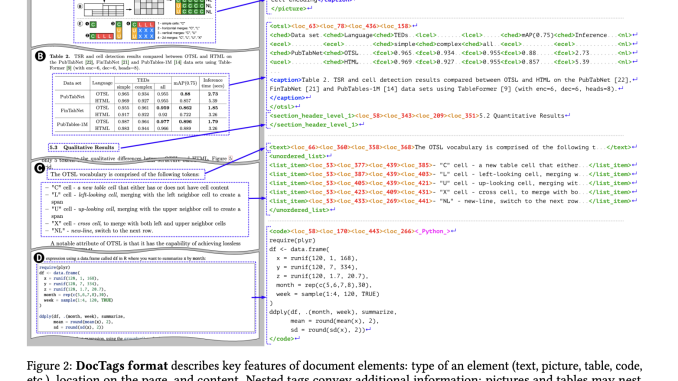Screen dimensions: 678x381
Task: Click 'A notable attribute of OTSL' sentence
Action: click(146, 243)
